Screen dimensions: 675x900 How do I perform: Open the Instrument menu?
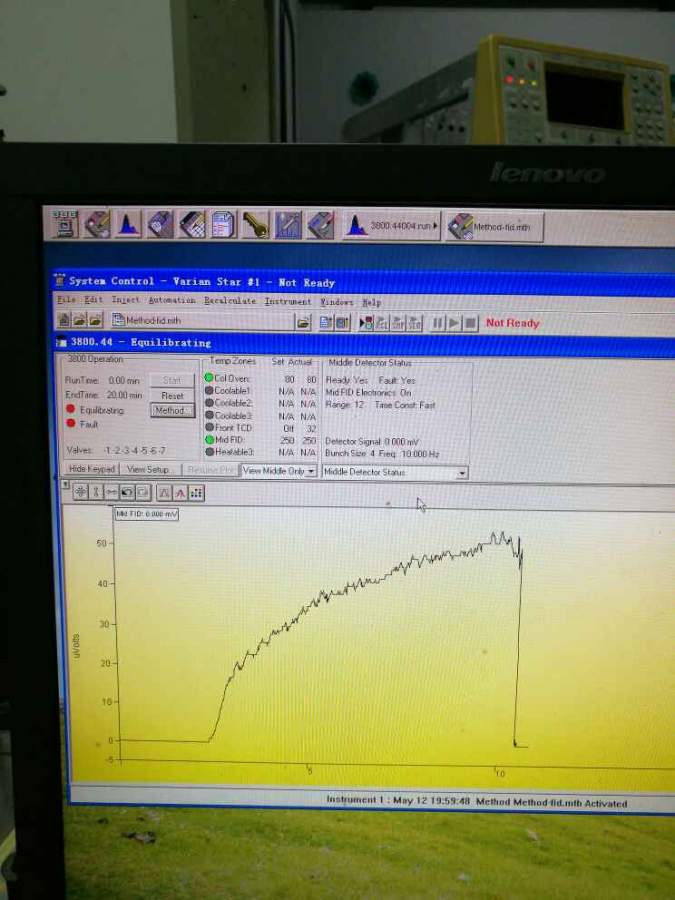tap(288, 301)
